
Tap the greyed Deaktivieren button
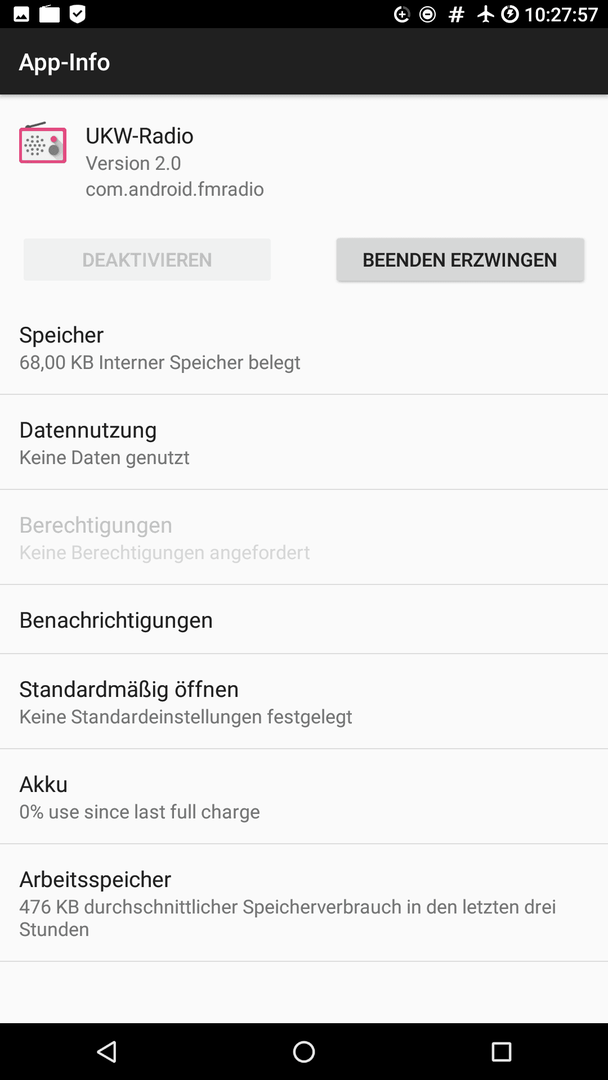pyautogui.click(x=147, y=260)
